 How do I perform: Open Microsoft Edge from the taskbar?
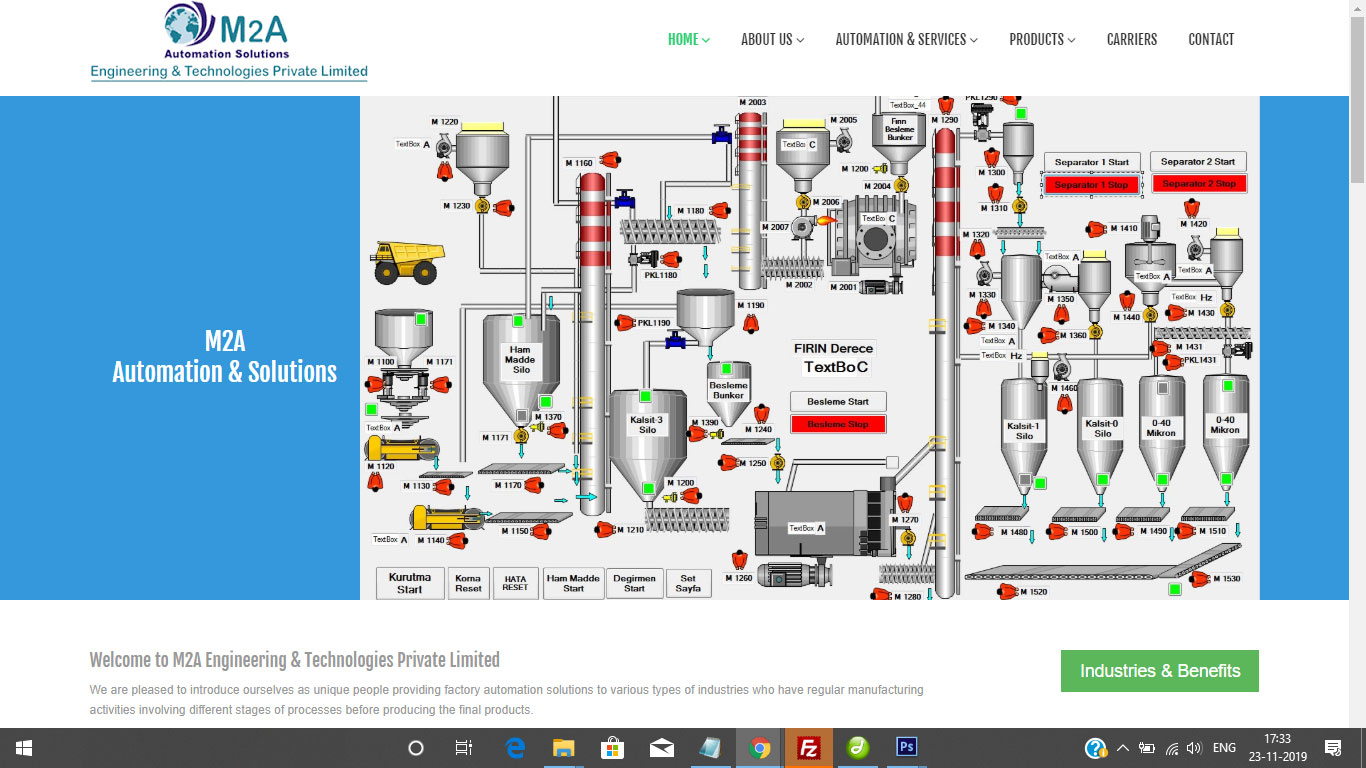tap(515, 748)
